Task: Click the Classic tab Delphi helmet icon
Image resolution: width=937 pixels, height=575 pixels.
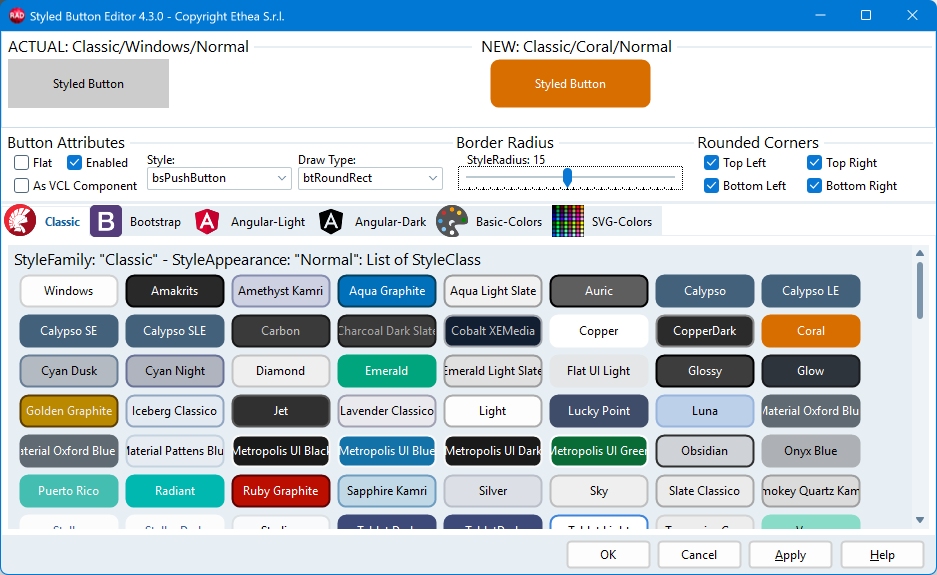Action: coord(20,221)
